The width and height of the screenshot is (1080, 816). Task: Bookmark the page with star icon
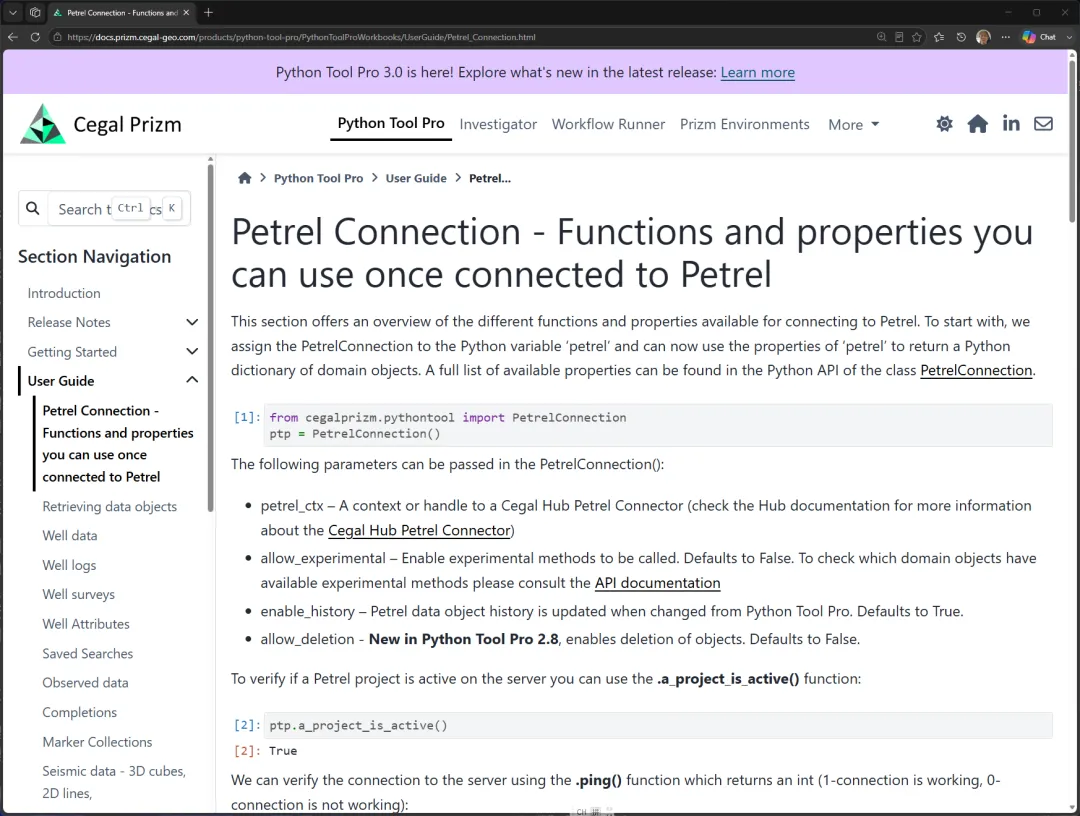pos(917,37)
